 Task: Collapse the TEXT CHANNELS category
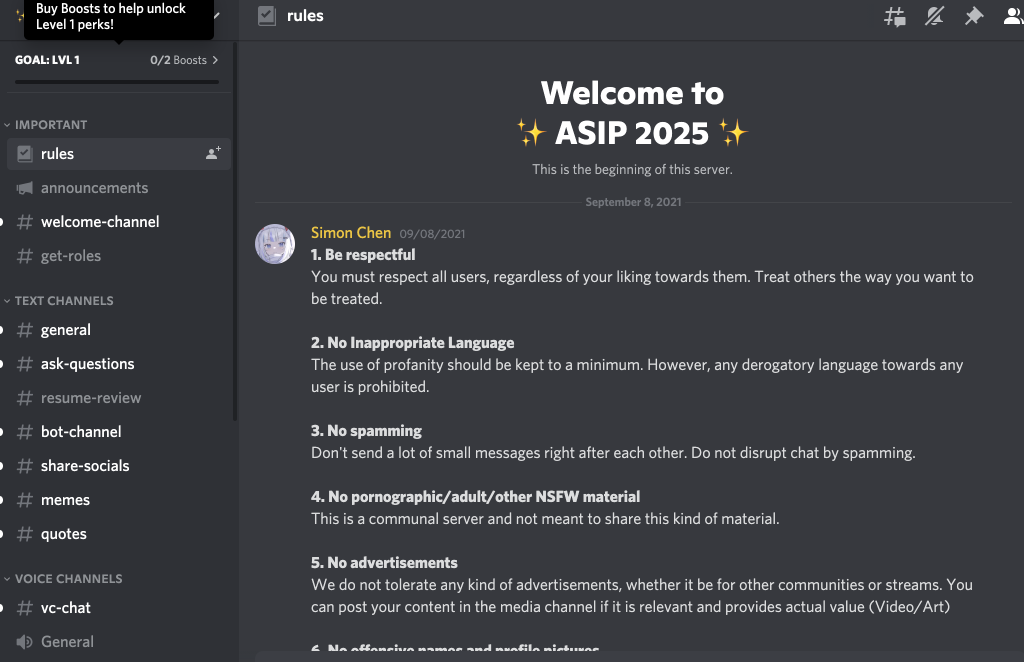tap(63, 301)
